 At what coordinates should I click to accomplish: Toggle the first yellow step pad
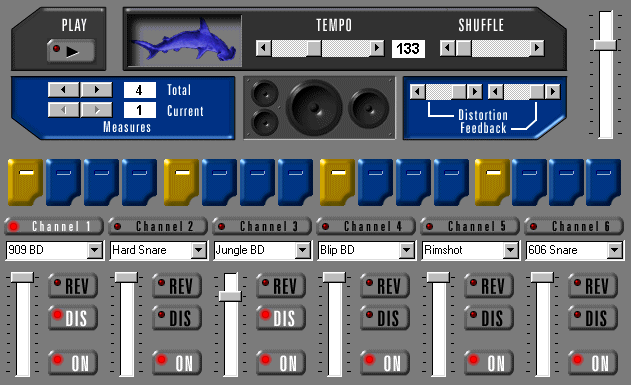(25, 182)
